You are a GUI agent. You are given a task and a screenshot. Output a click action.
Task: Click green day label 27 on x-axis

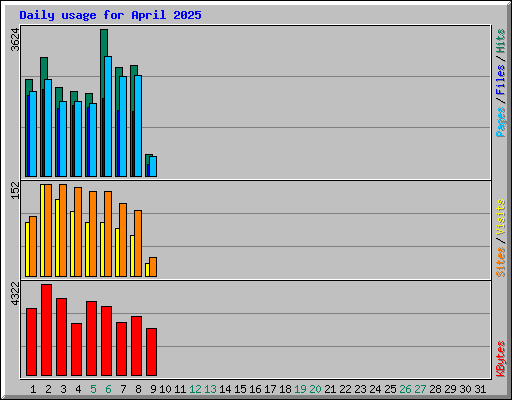[420, 389]
